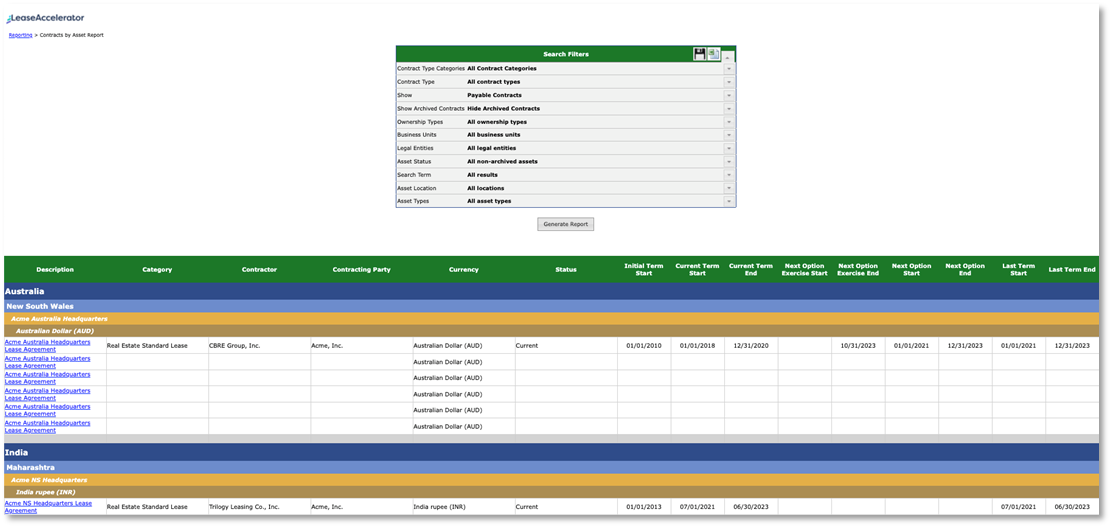1111x527 pixels.
Task: Click the Status column header
Action: pyautogui.click(x=565, y=269)
